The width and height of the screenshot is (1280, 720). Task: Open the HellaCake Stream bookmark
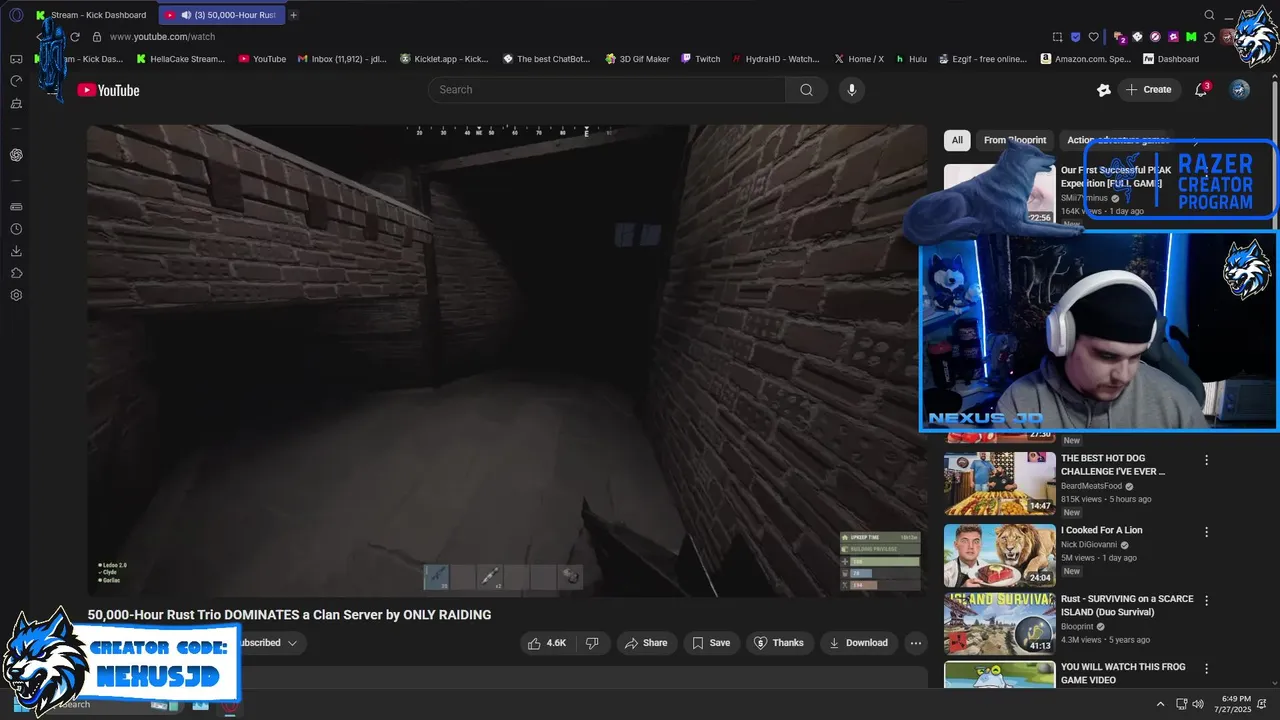[180, 59]
